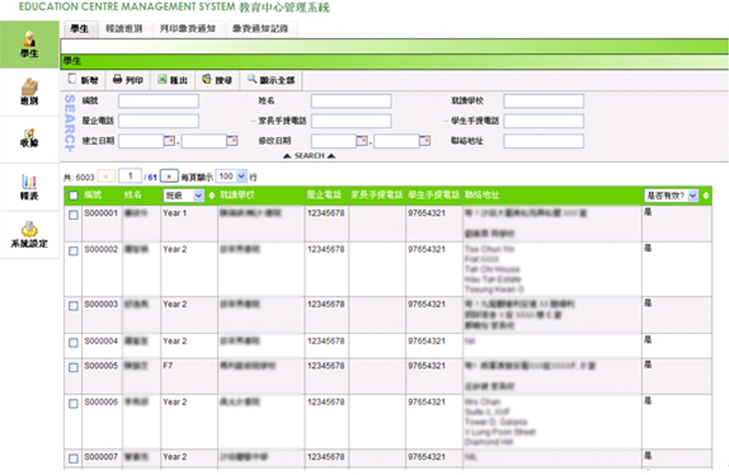Screen dimensions: 729x475
Task: Click the 編號 column header
Action: pyautogui.click(x=93, y=195)
